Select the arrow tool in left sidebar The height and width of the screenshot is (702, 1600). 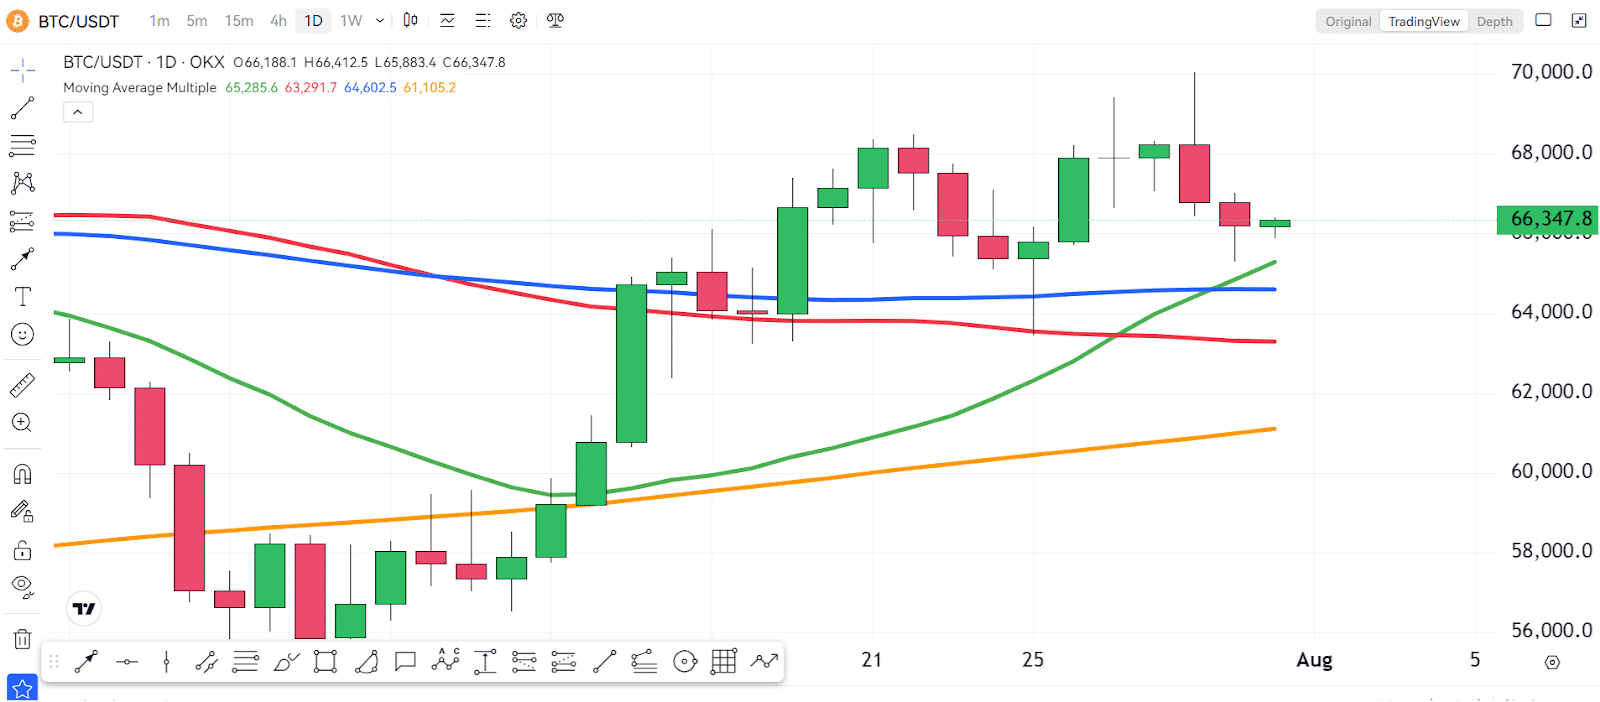pos(22,259)
